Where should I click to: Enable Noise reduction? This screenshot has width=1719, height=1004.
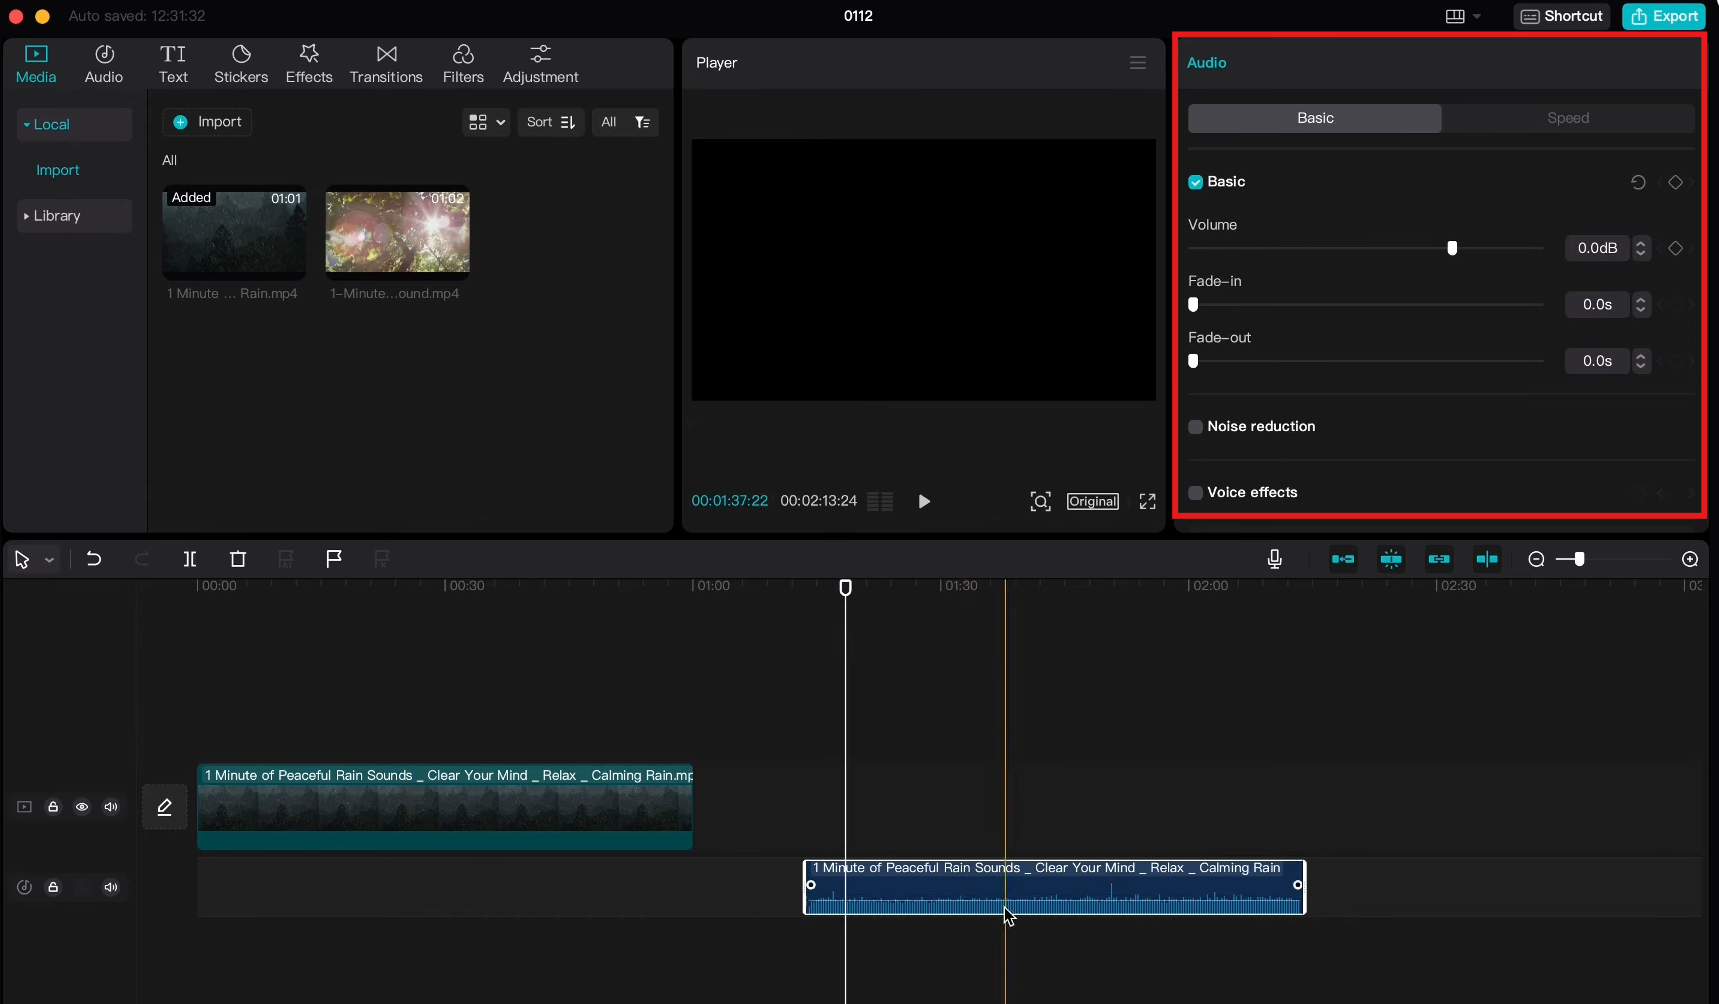pos(1196,427)
